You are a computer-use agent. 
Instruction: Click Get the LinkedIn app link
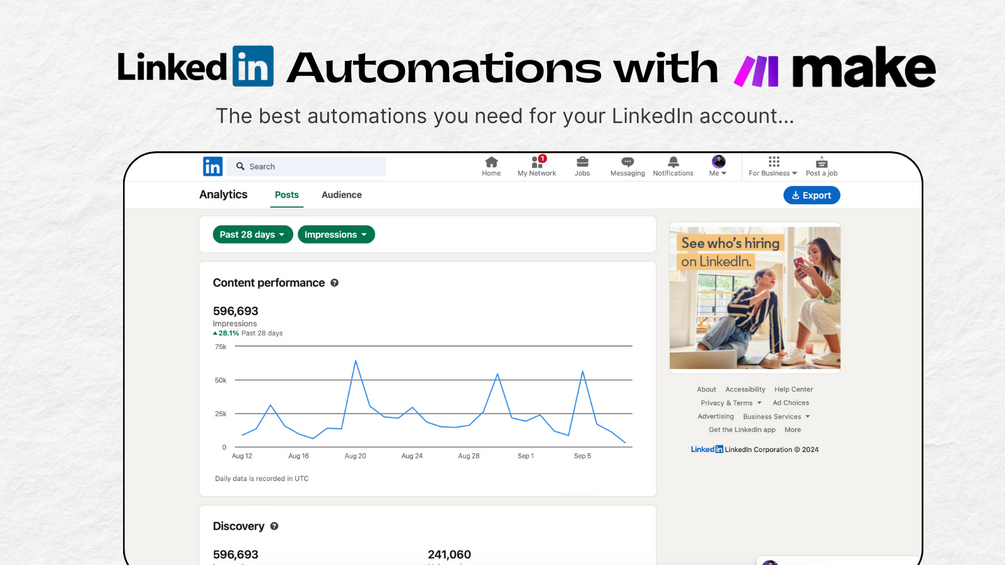(x=742, y=430)
